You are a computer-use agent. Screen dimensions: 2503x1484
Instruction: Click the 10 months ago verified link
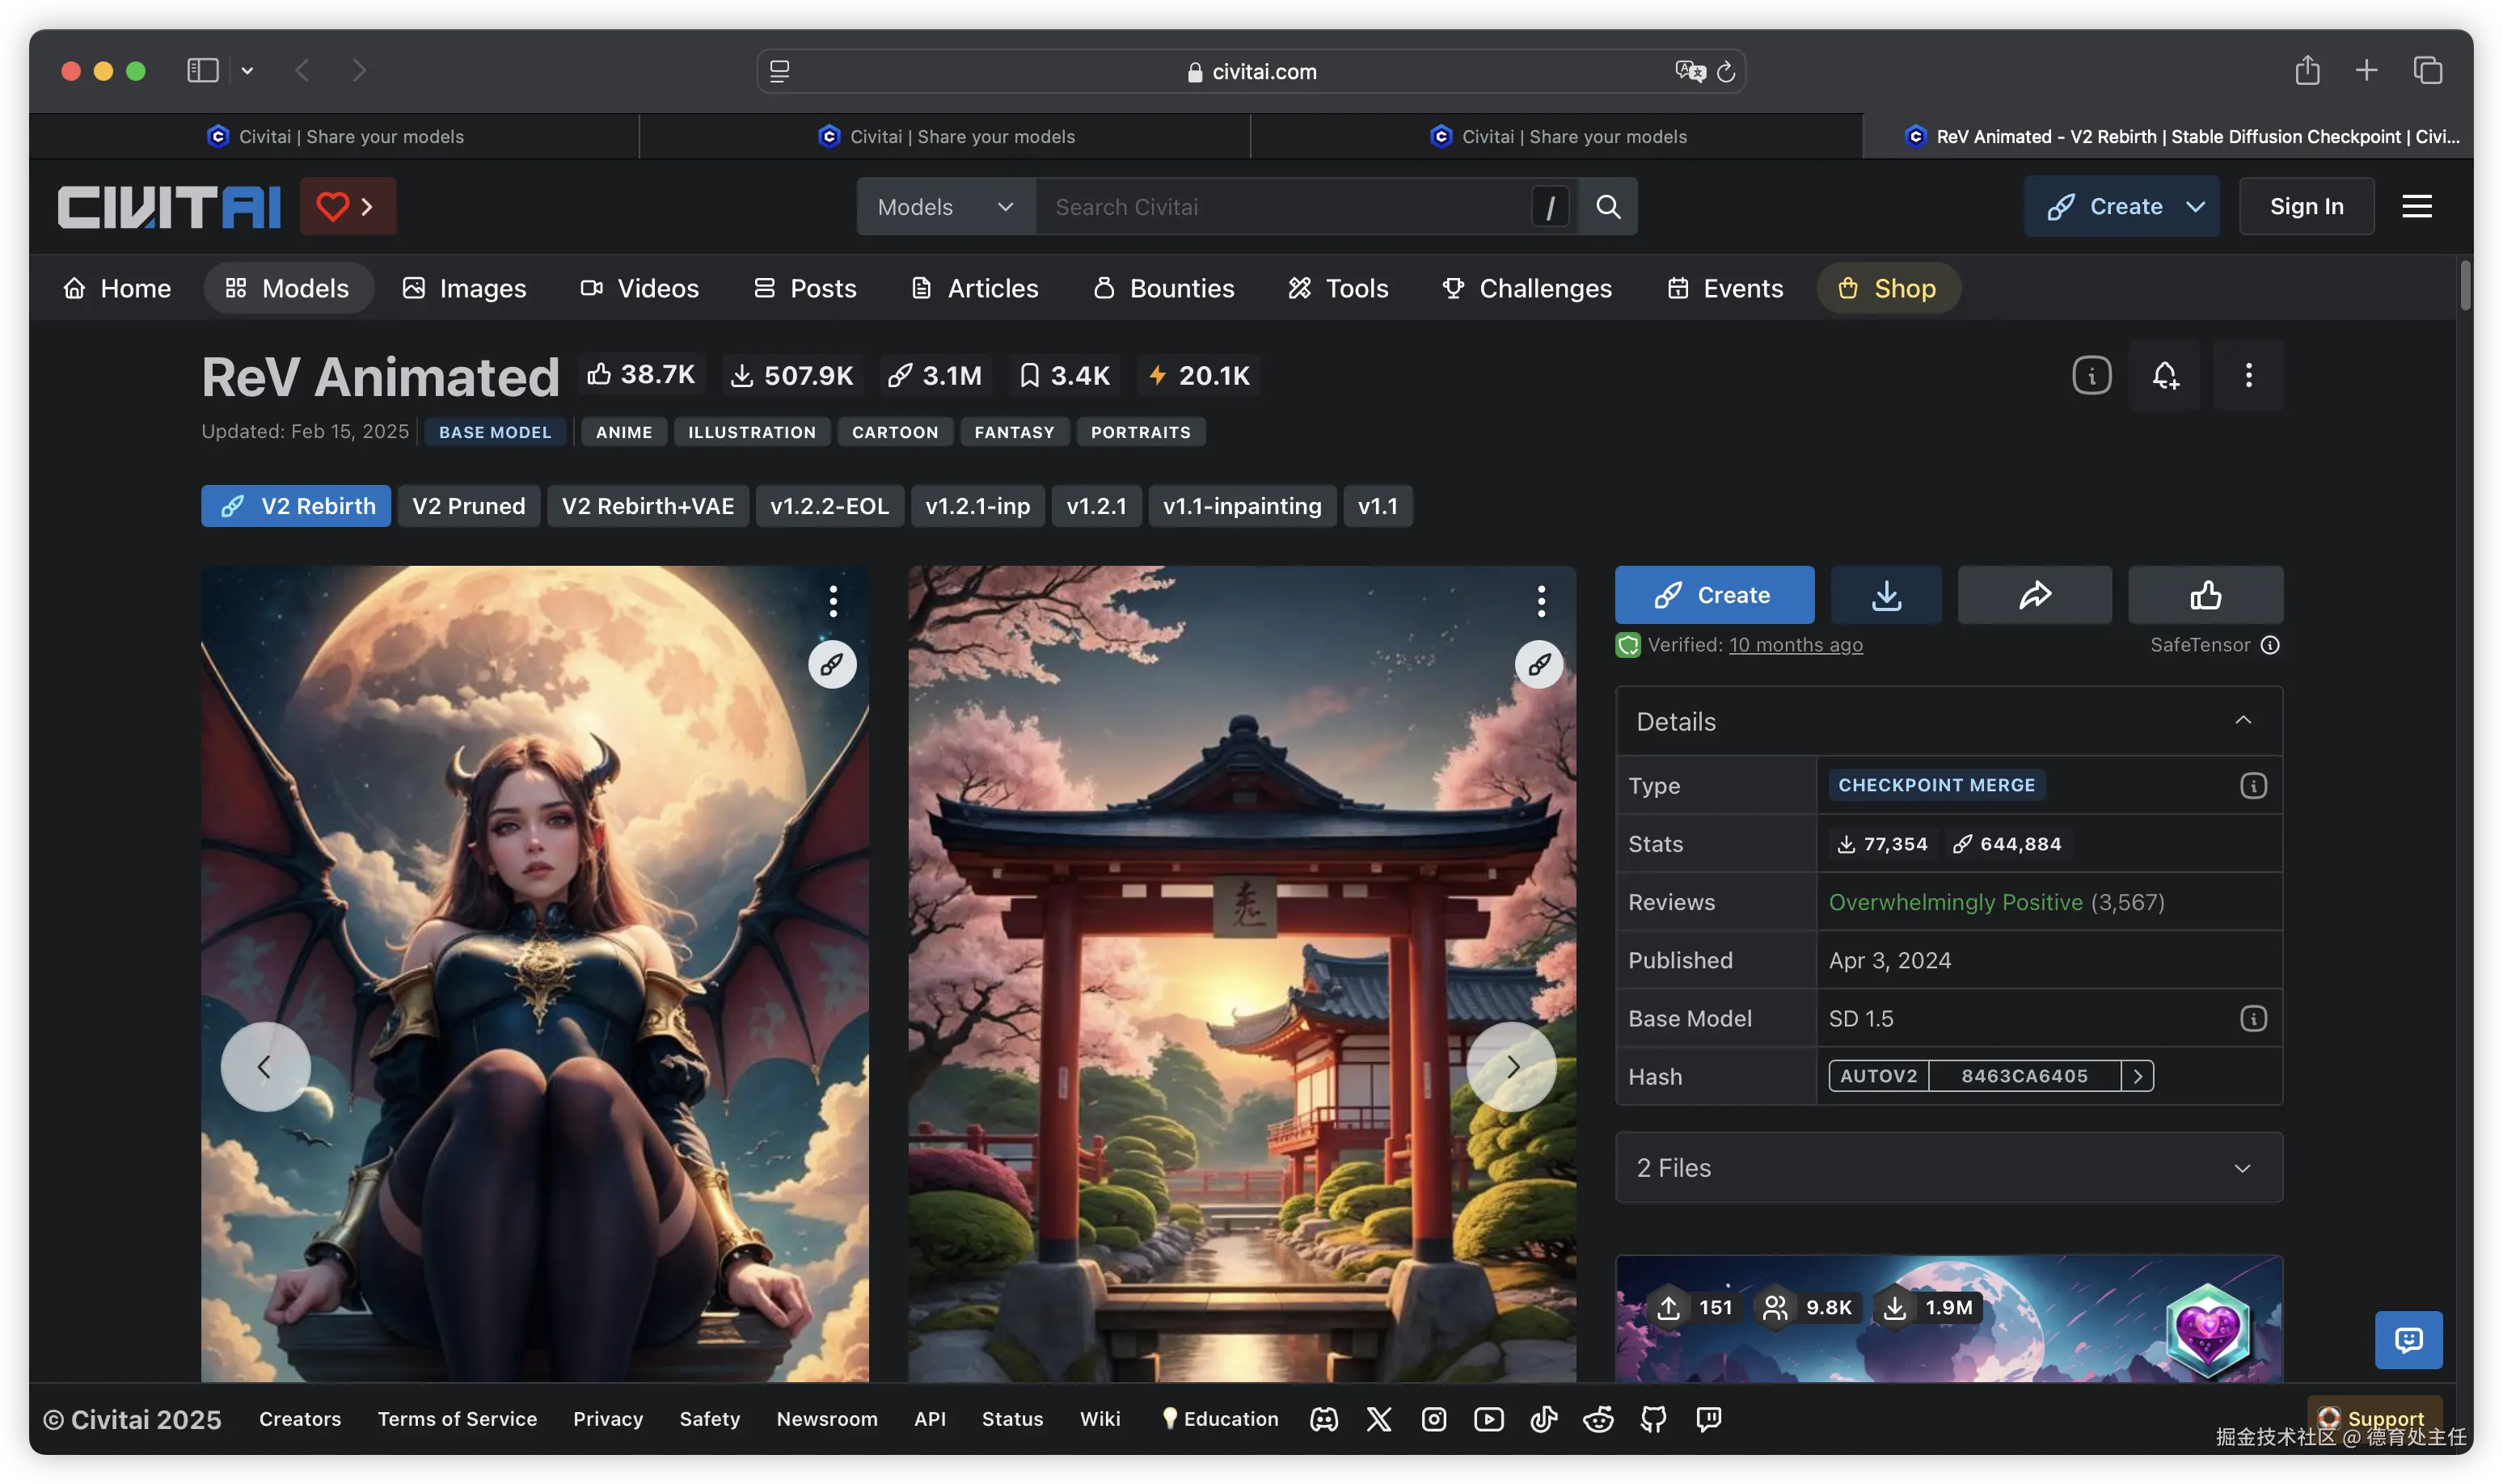click(x=1795, y=645)
